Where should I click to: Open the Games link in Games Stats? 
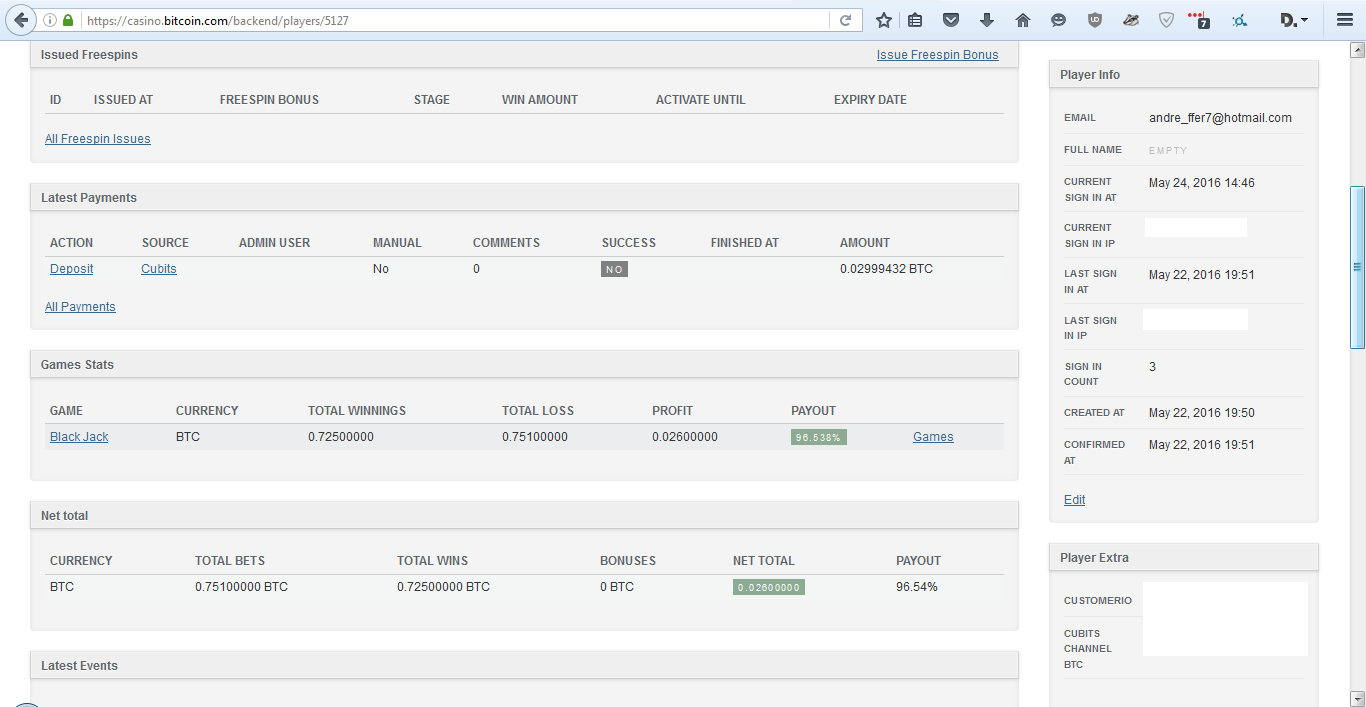tap(933, 437)
